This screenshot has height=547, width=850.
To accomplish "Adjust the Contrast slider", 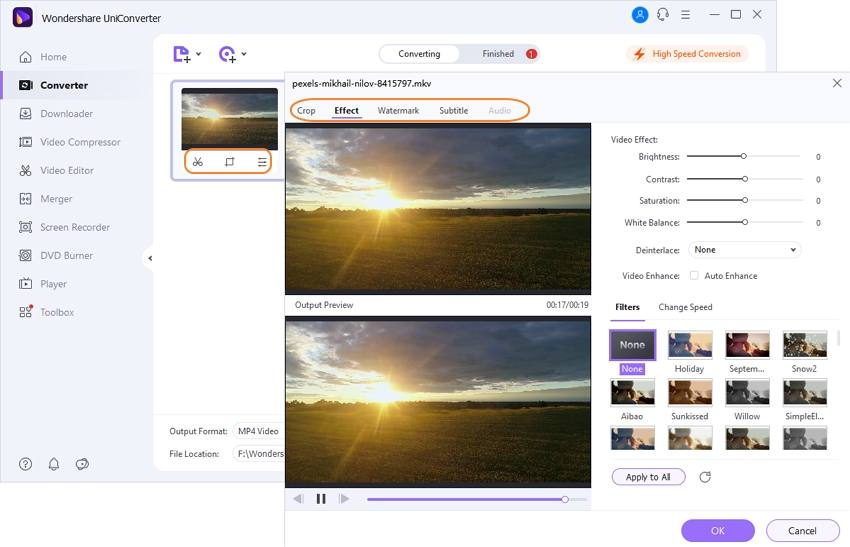I will [745, 179].
